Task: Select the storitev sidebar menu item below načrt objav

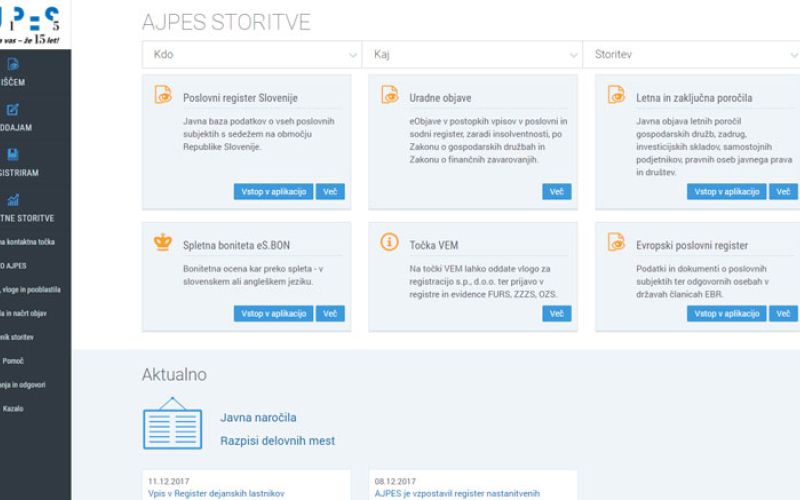Action: (17, 337)
